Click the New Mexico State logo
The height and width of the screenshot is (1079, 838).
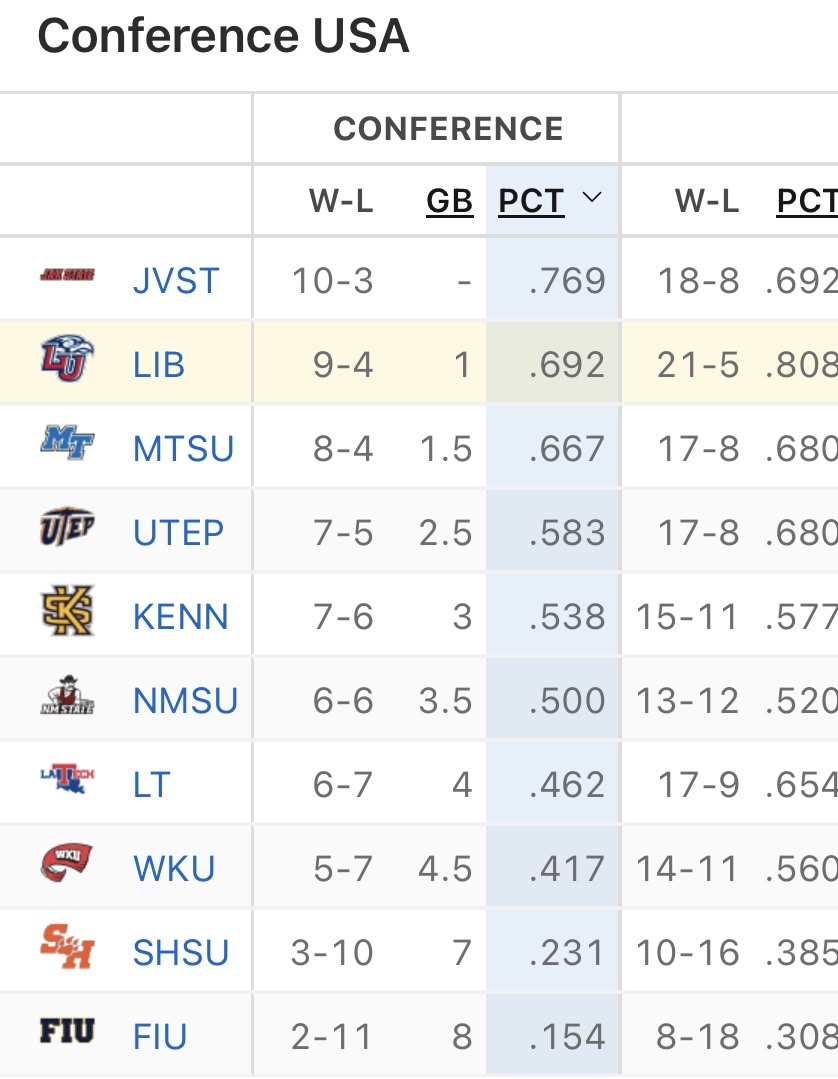67,696
